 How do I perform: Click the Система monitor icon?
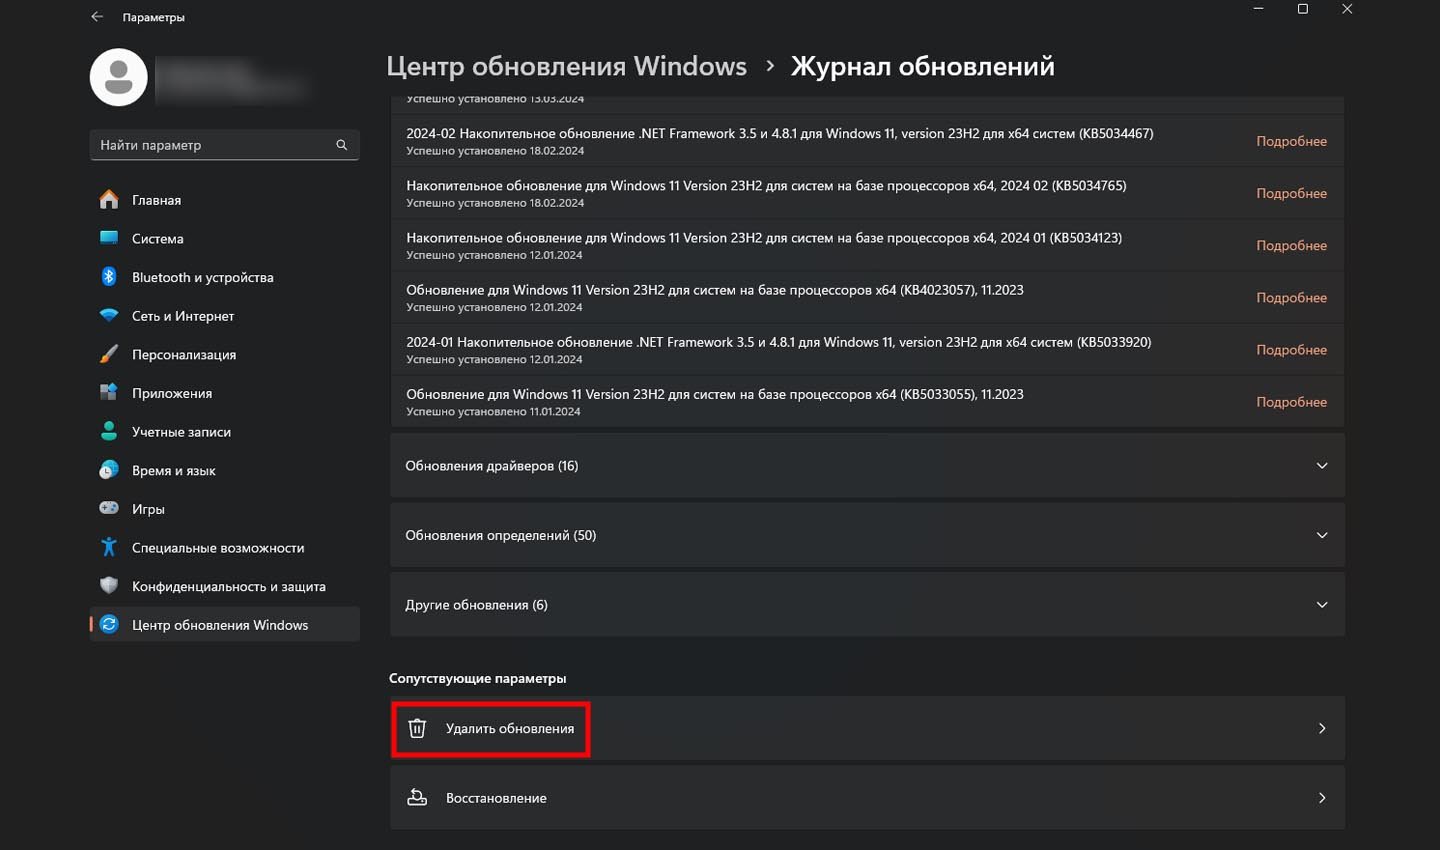109,238
